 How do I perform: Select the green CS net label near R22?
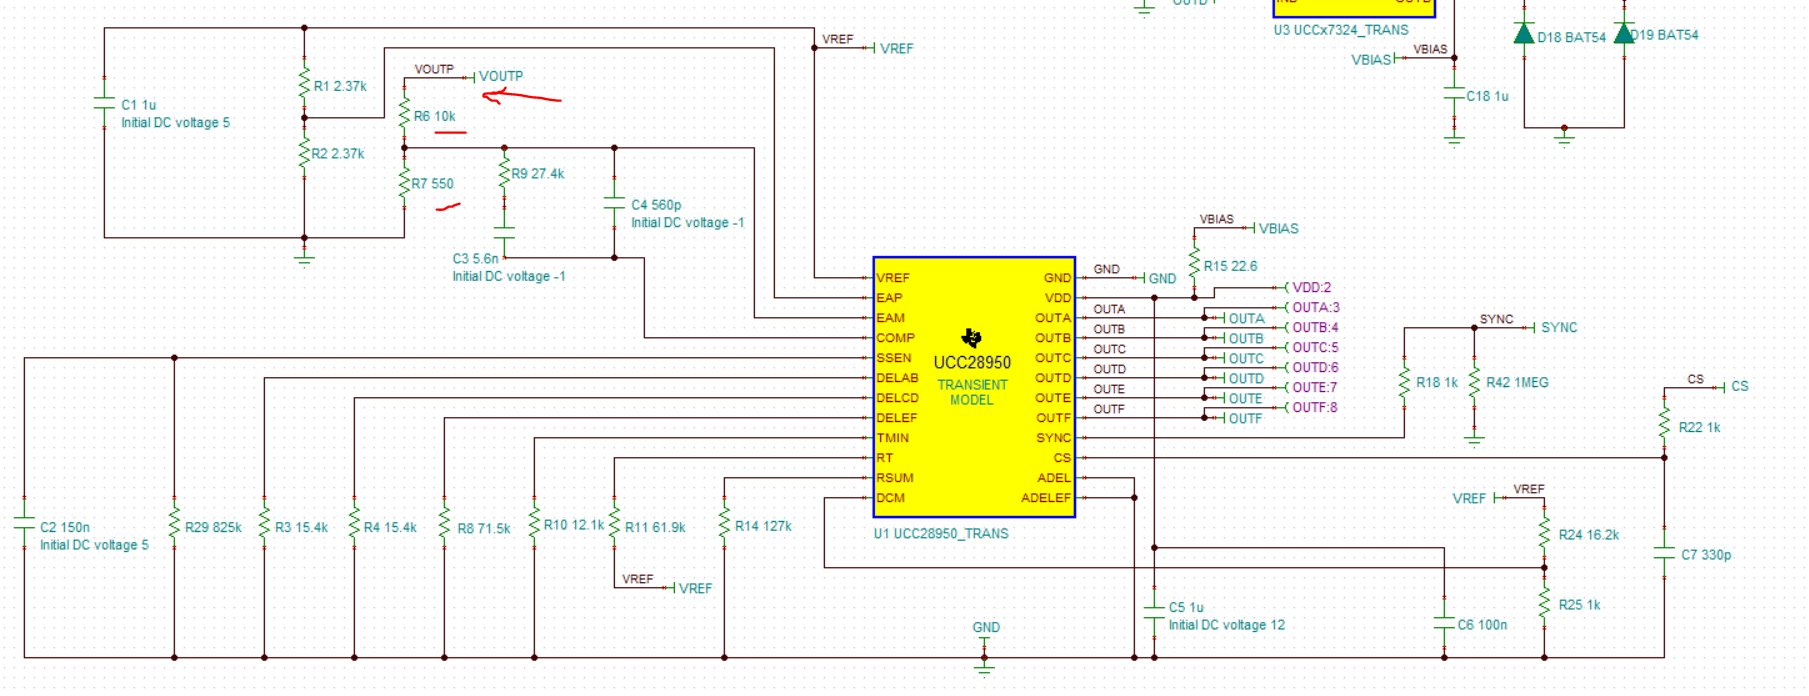point(1740,386)
